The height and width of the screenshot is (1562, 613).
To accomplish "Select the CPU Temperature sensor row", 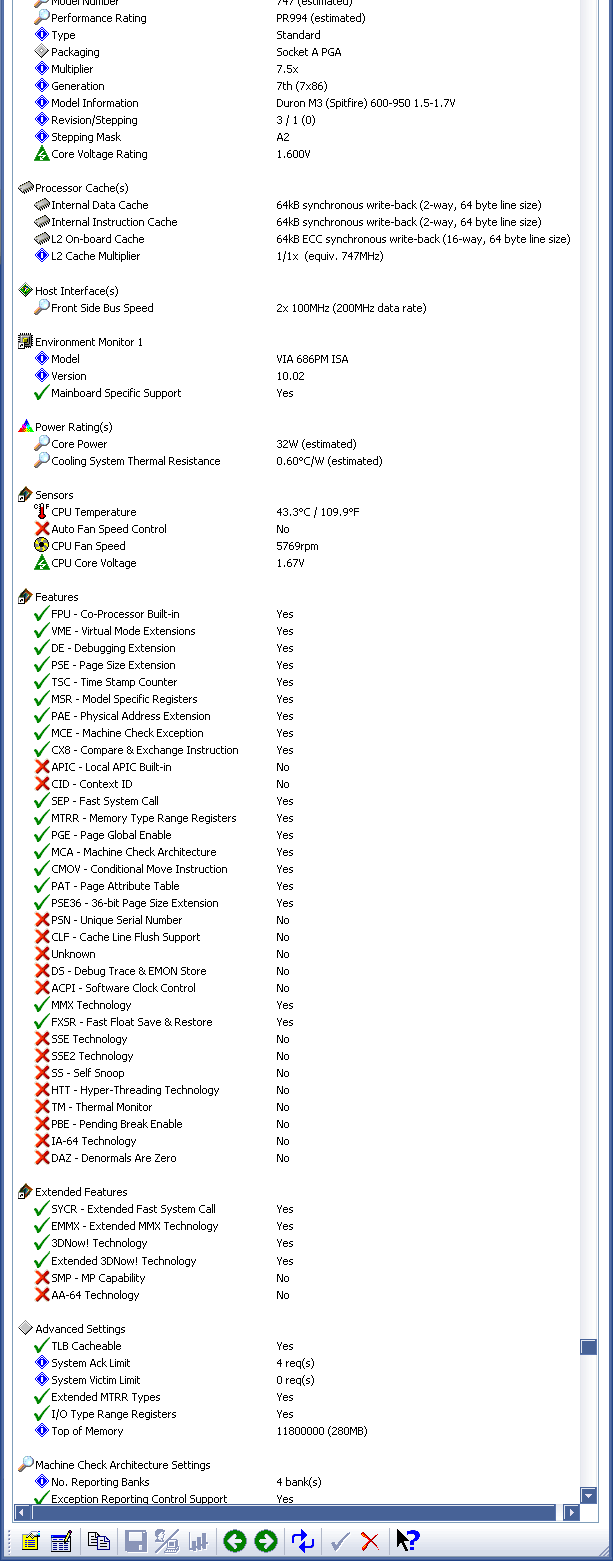I will (93, 512).
